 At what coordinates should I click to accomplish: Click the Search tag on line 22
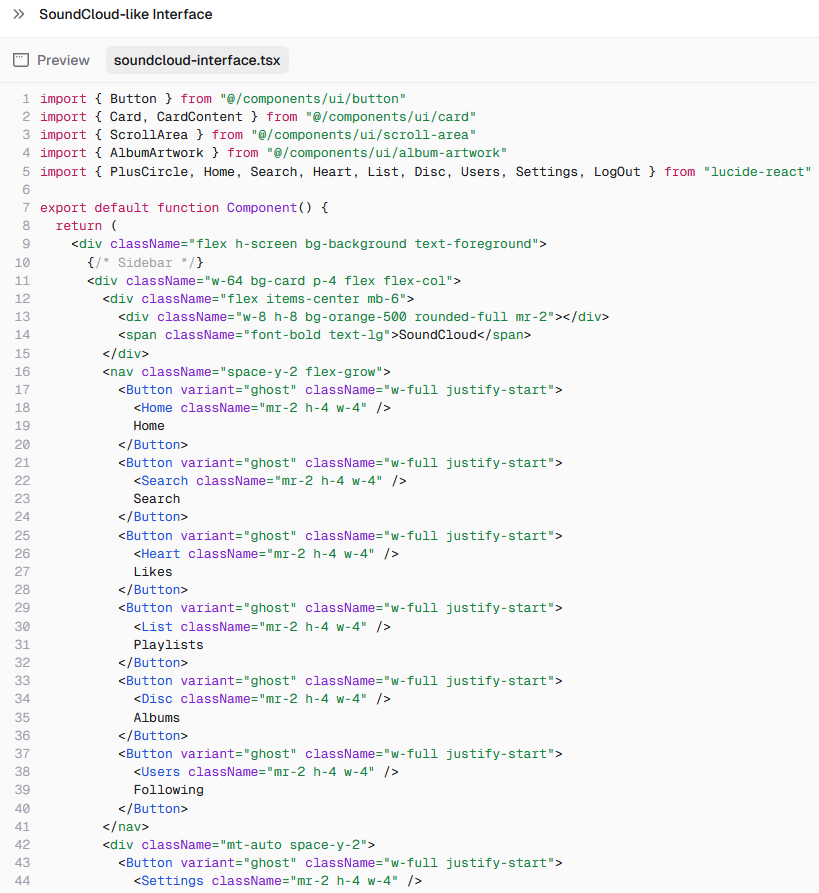(165, 481)
